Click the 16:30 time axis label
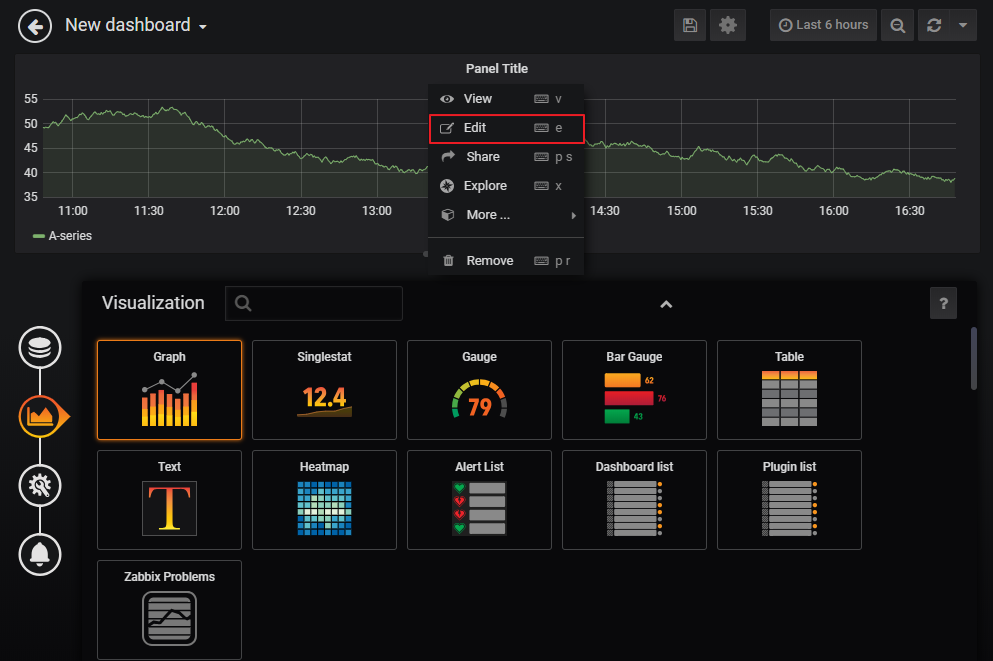This screenshot has height=661, width=993. pos(909,211)
